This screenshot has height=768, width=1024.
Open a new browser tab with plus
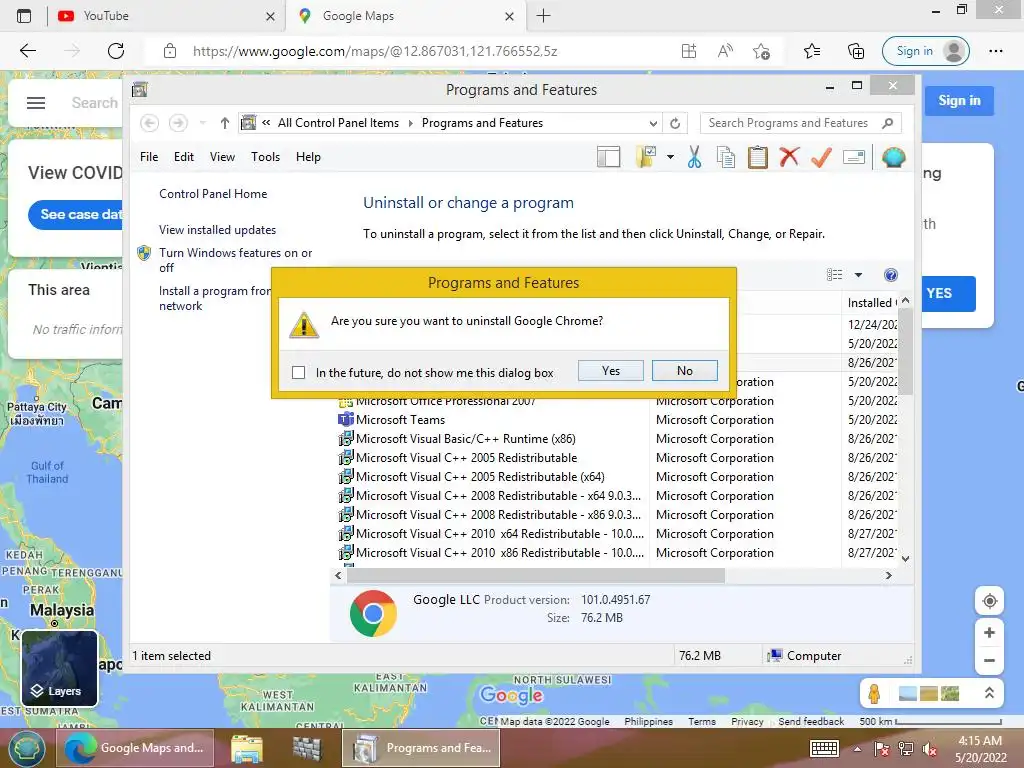[543, 16]
